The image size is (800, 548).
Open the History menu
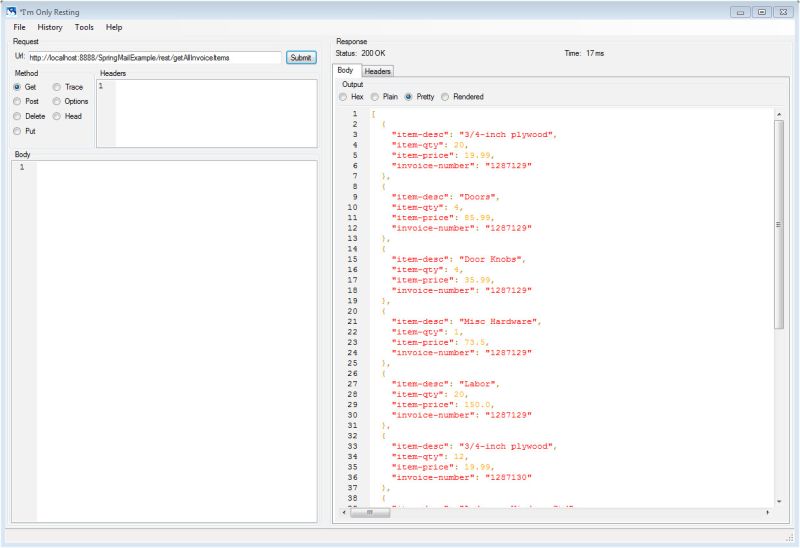pyautogui.click(x=50, y=27)
